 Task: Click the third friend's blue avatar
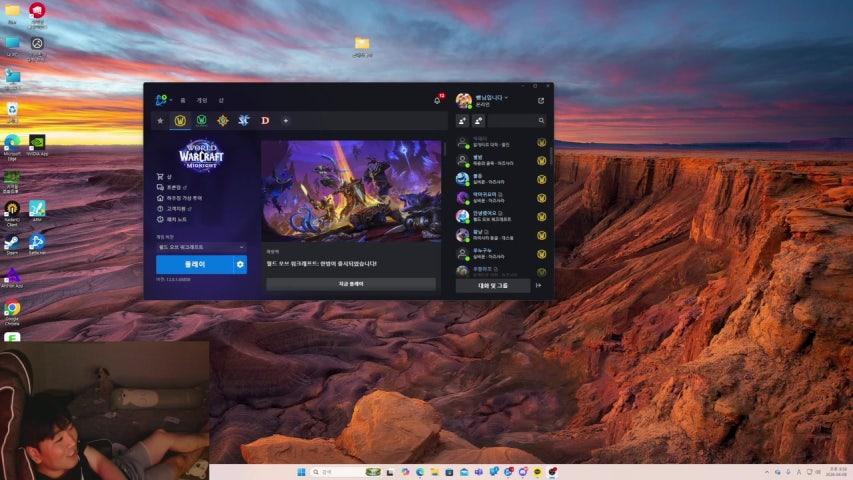[x=462, y=179]
